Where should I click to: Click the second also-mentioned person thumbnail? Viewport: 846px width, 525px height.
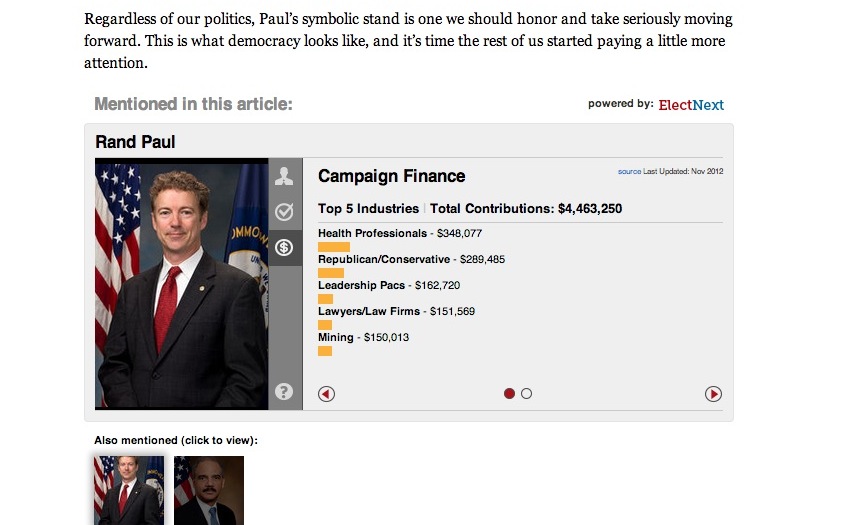coord(209,490)
